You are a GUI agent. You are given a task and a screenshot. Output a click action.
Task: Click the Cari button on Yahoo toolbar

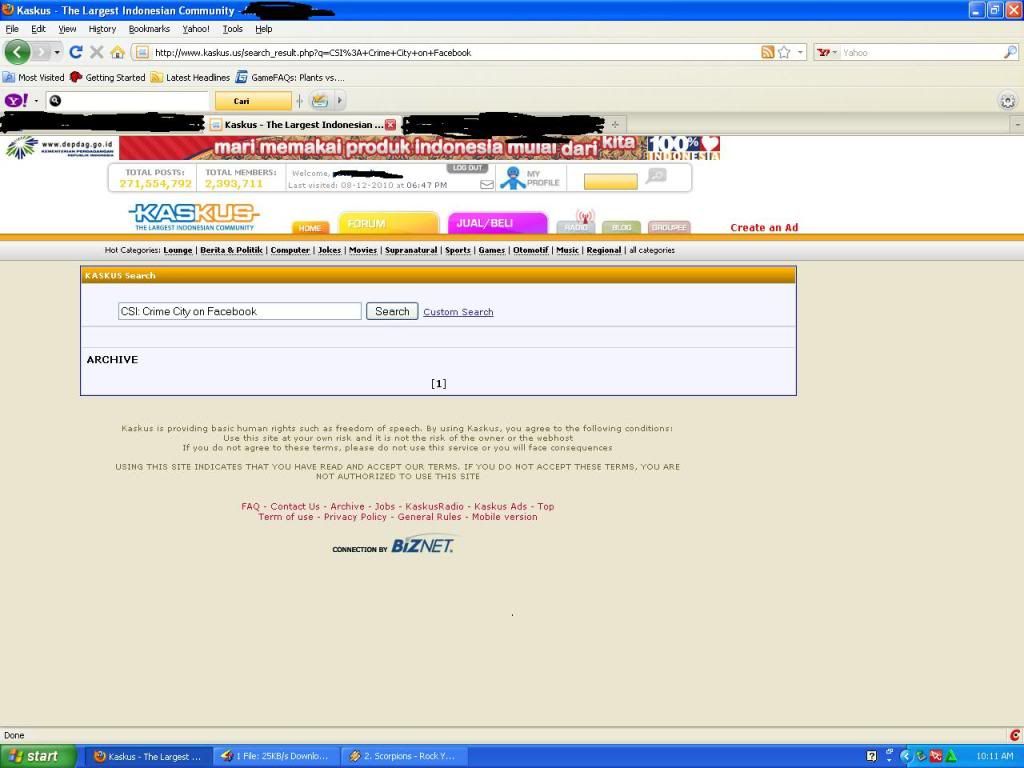253,101
